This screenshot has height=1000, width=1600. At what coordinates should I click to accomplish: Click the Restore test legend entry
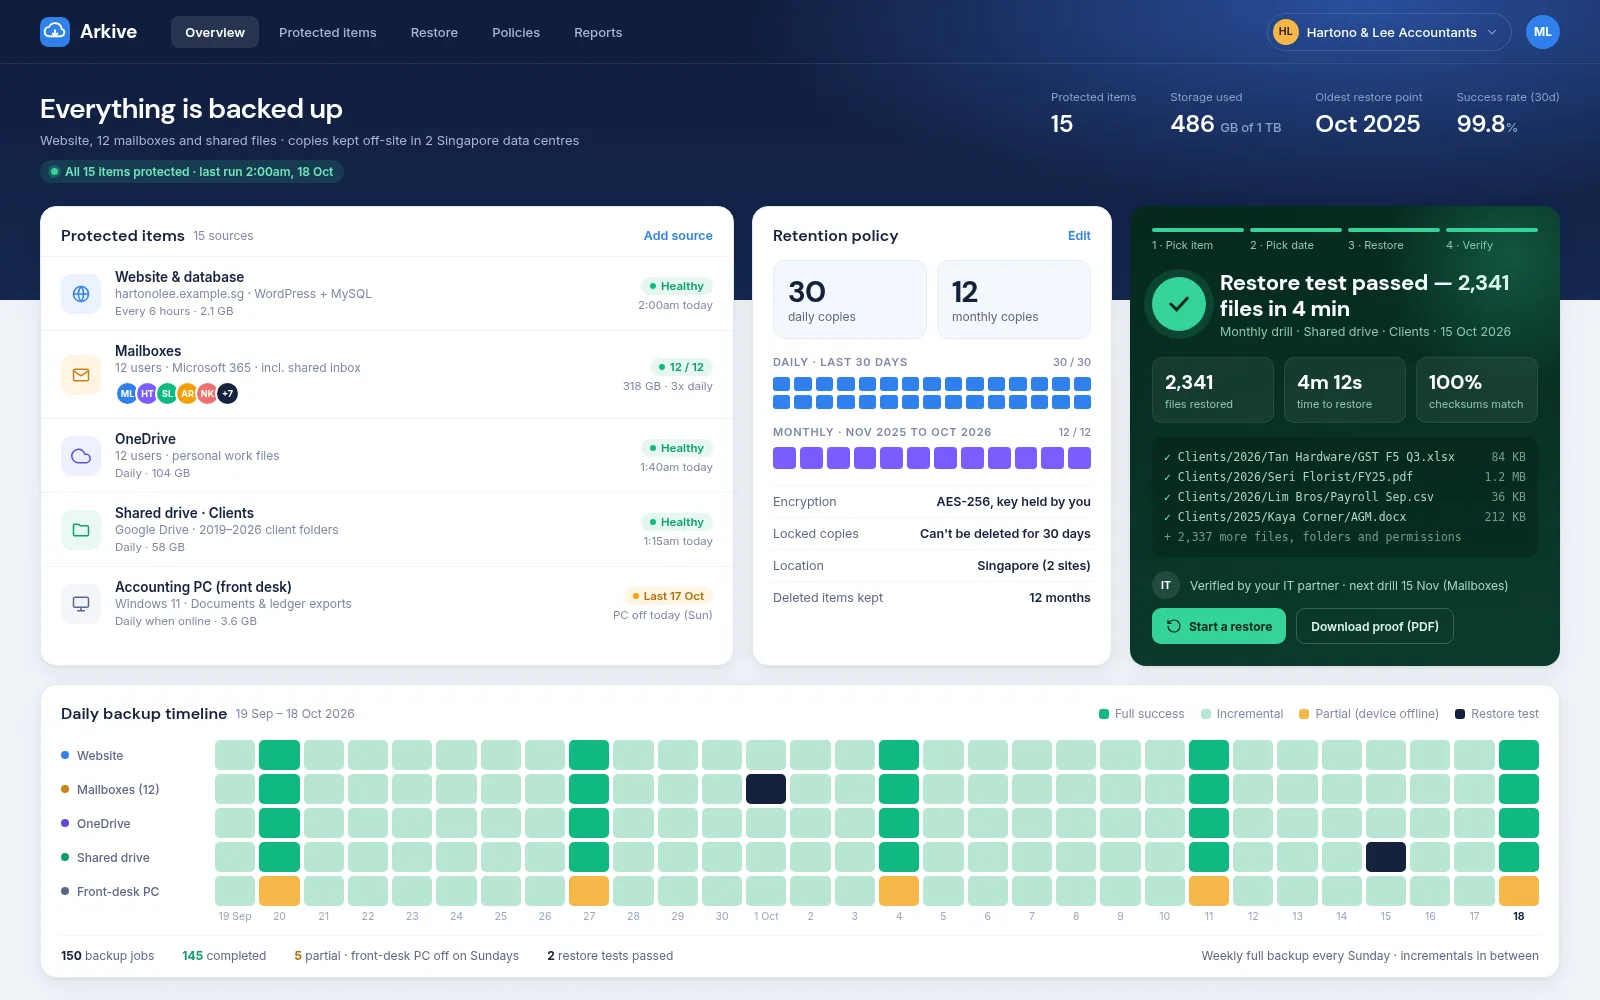1497,714
